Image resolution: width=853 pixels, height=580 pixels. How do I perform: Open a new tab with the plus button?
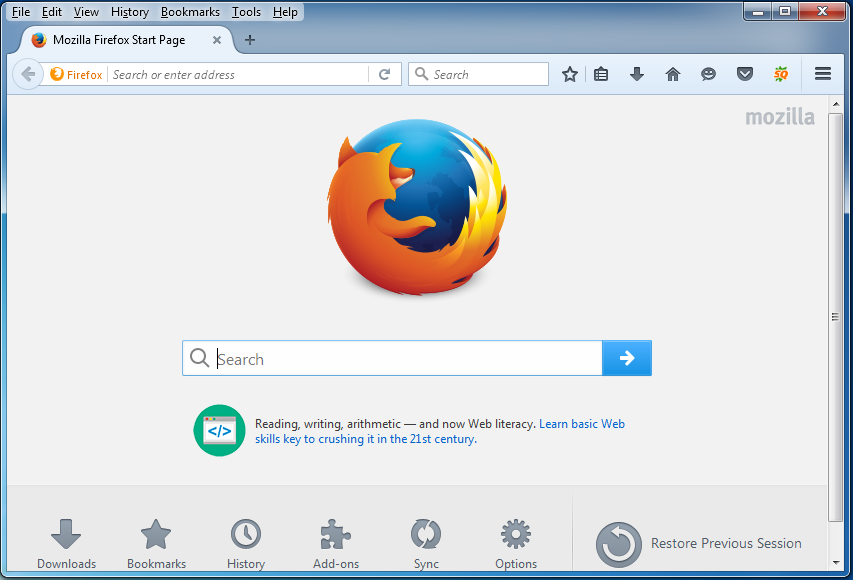pyautogui.click(x=250, y=40)
